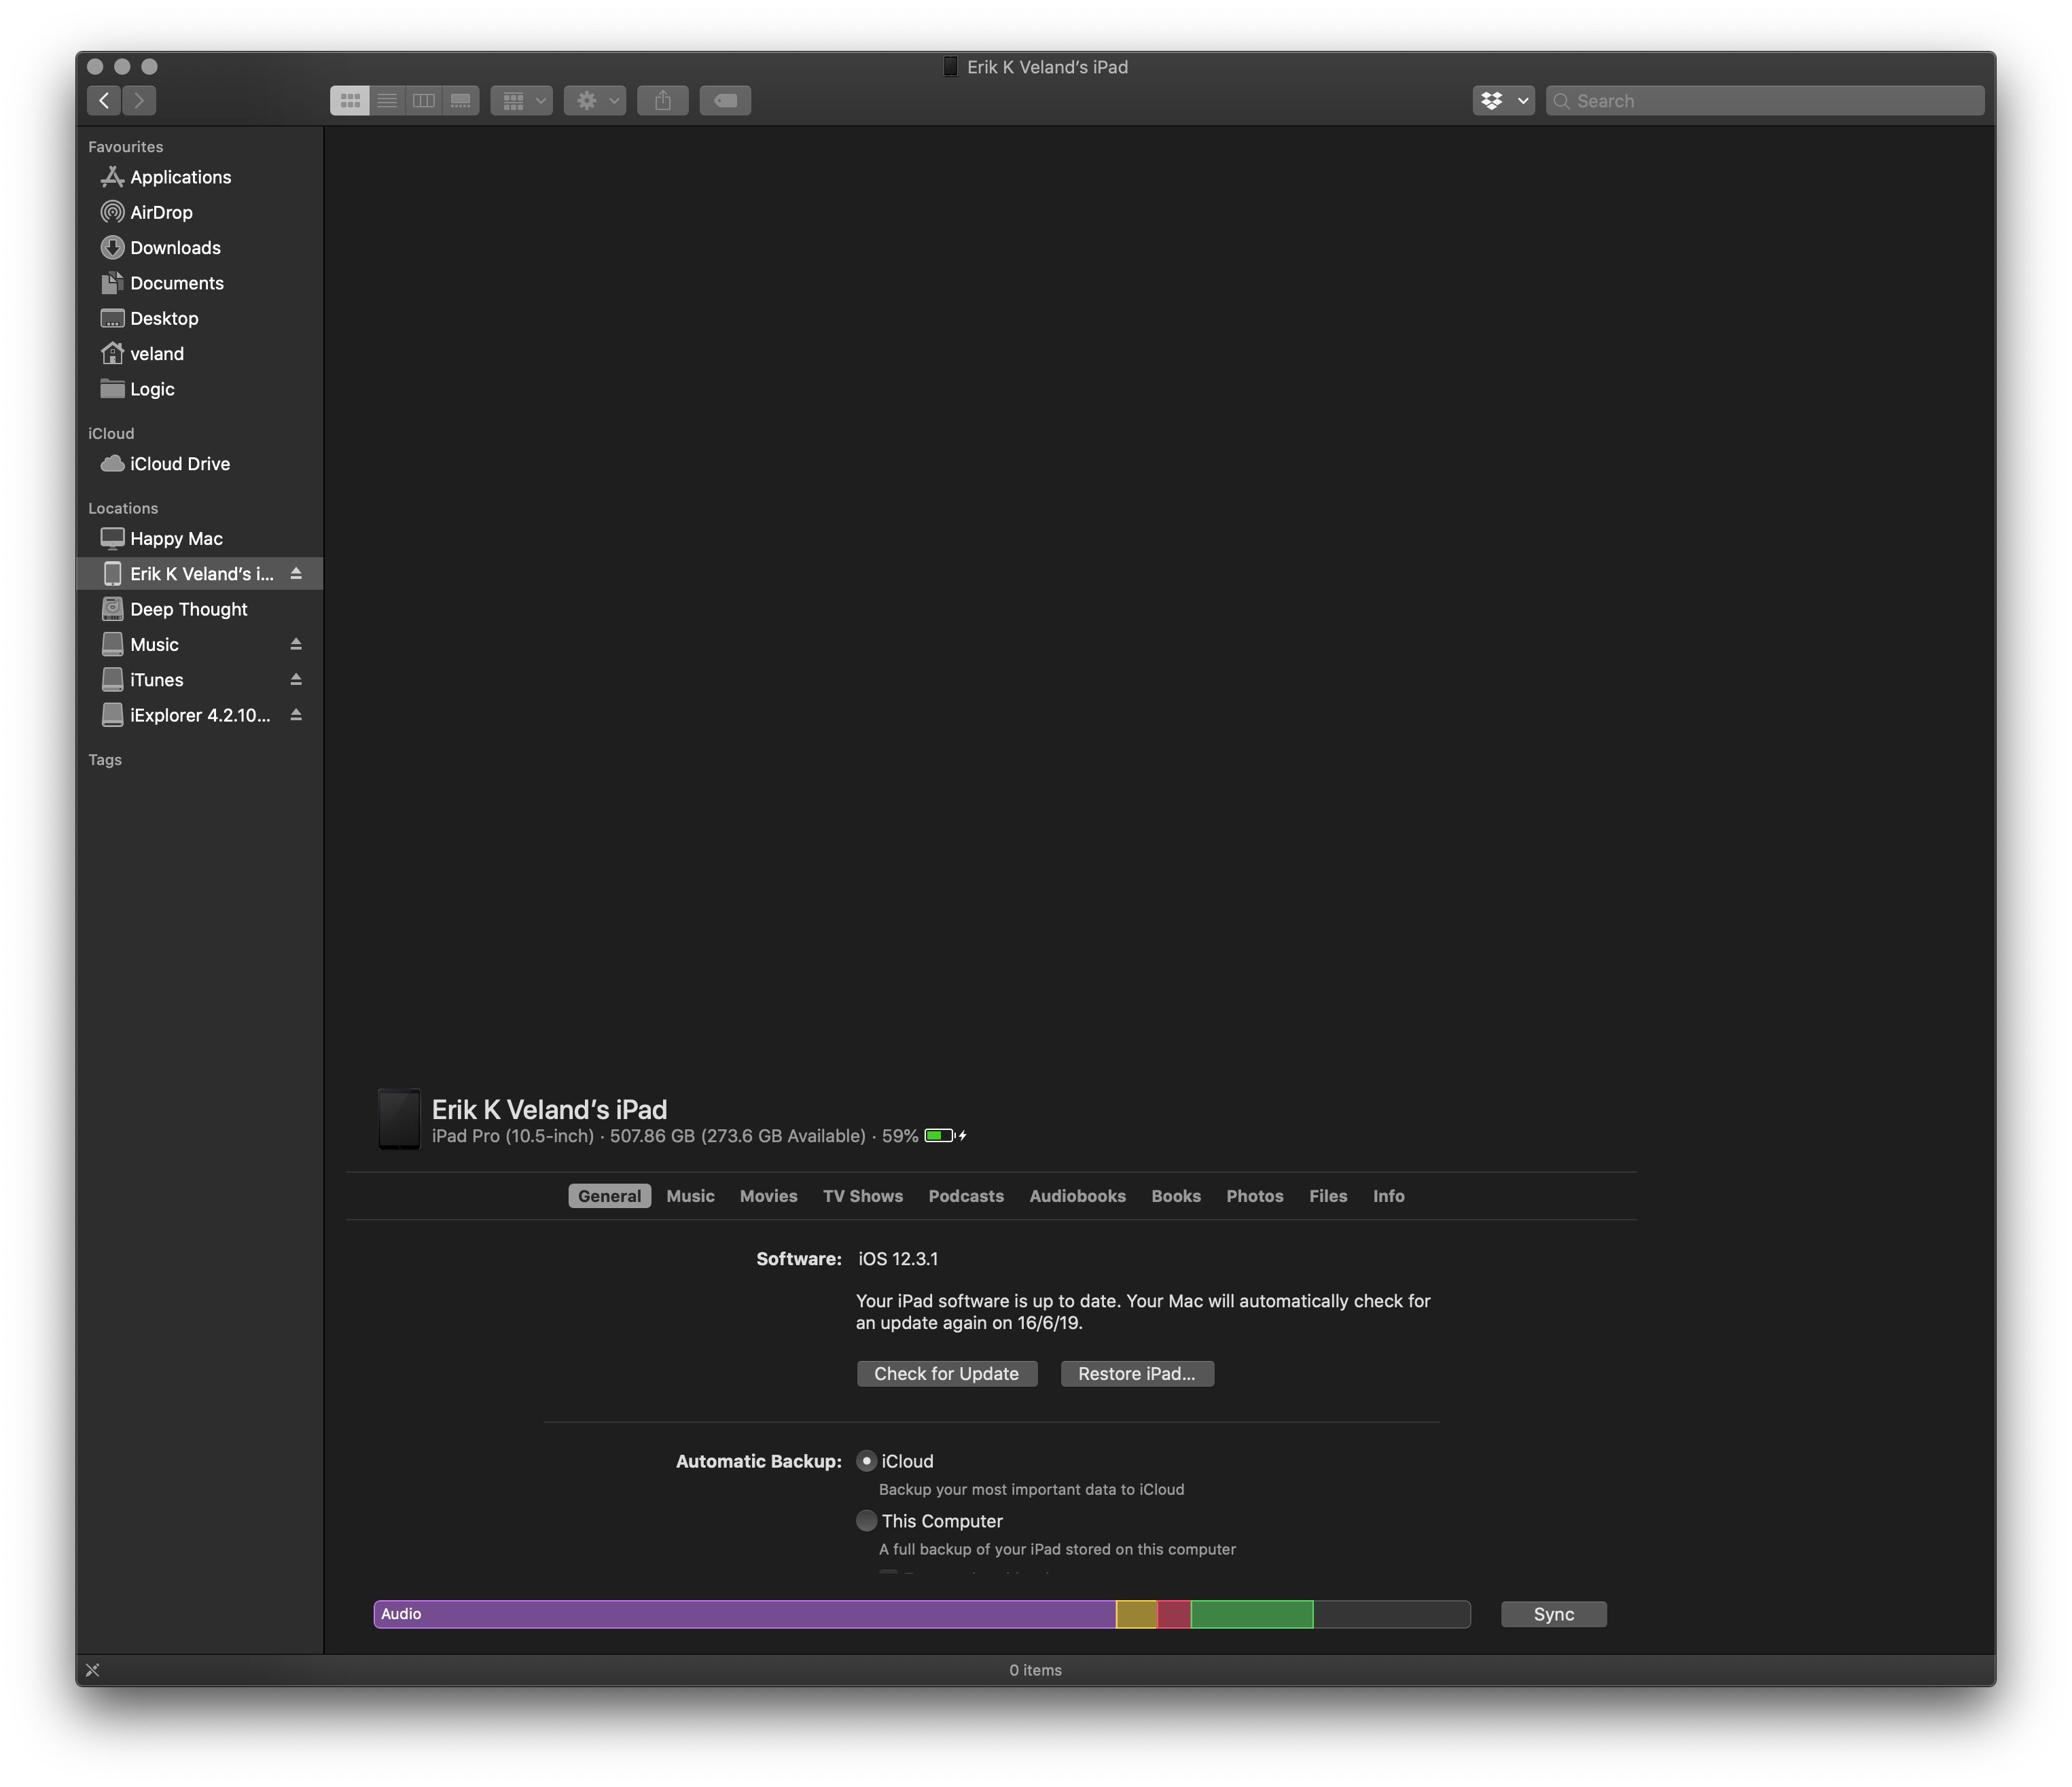
Task: Open the Movies tab
Action: [768, 1196]
